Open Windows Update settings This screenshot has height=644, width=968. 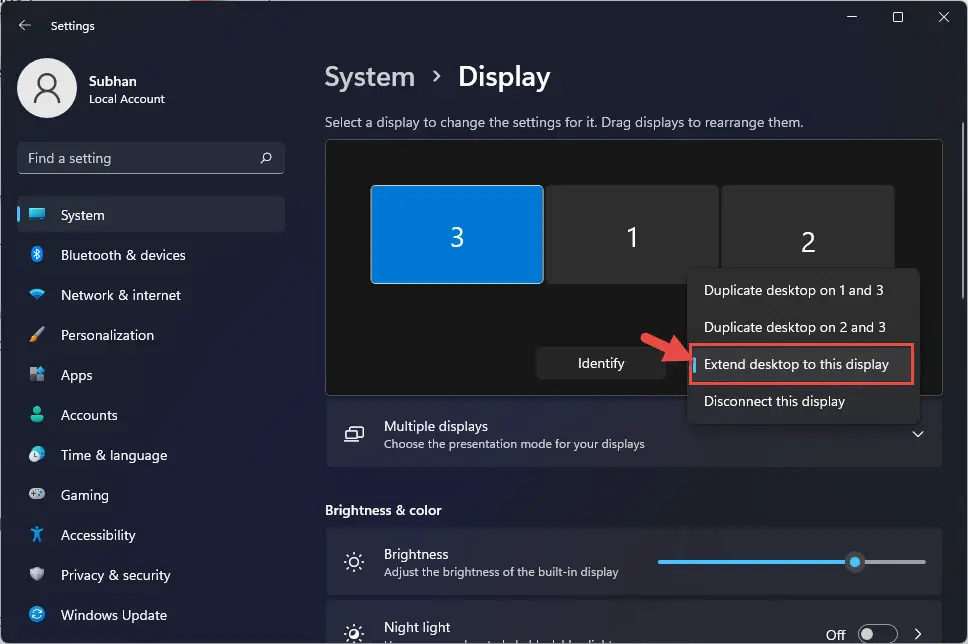[151, 615]
